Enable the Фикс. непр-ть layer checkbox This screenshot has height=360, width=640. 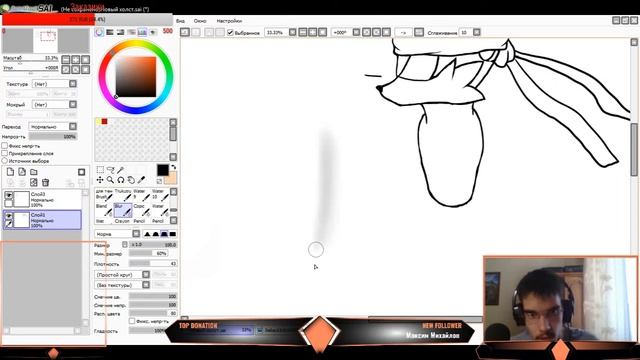[x=5, y=146]
